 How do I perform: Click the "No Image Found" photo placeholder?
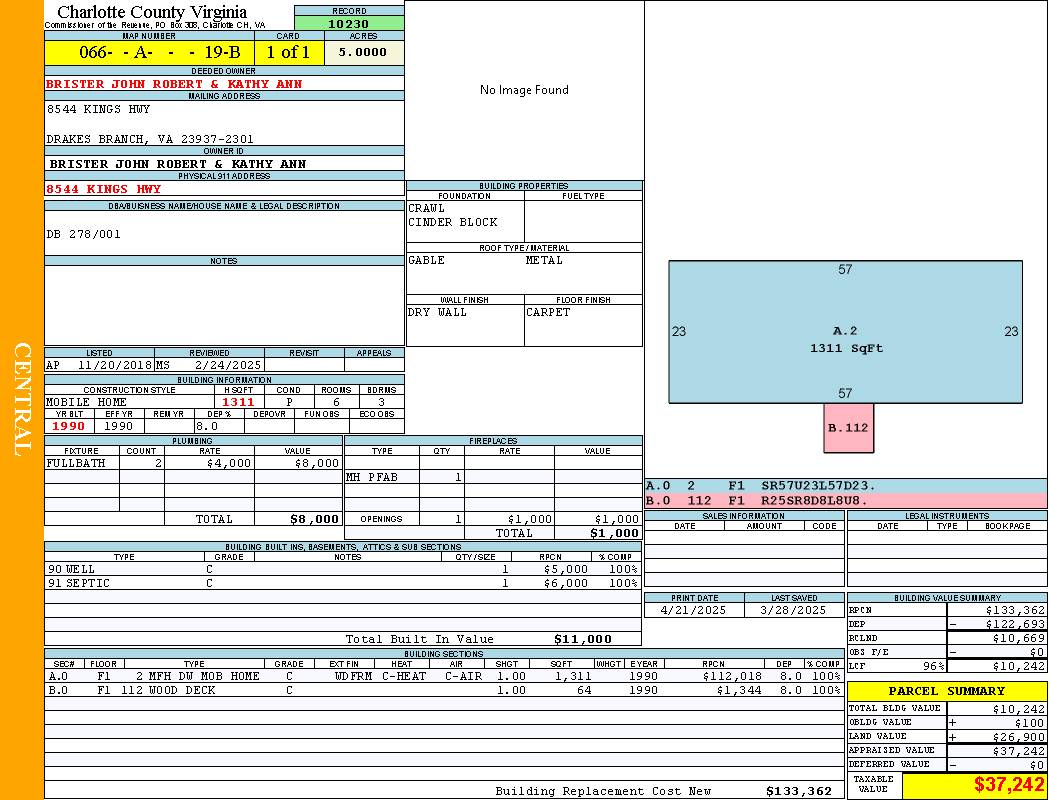tap(524, 90)
